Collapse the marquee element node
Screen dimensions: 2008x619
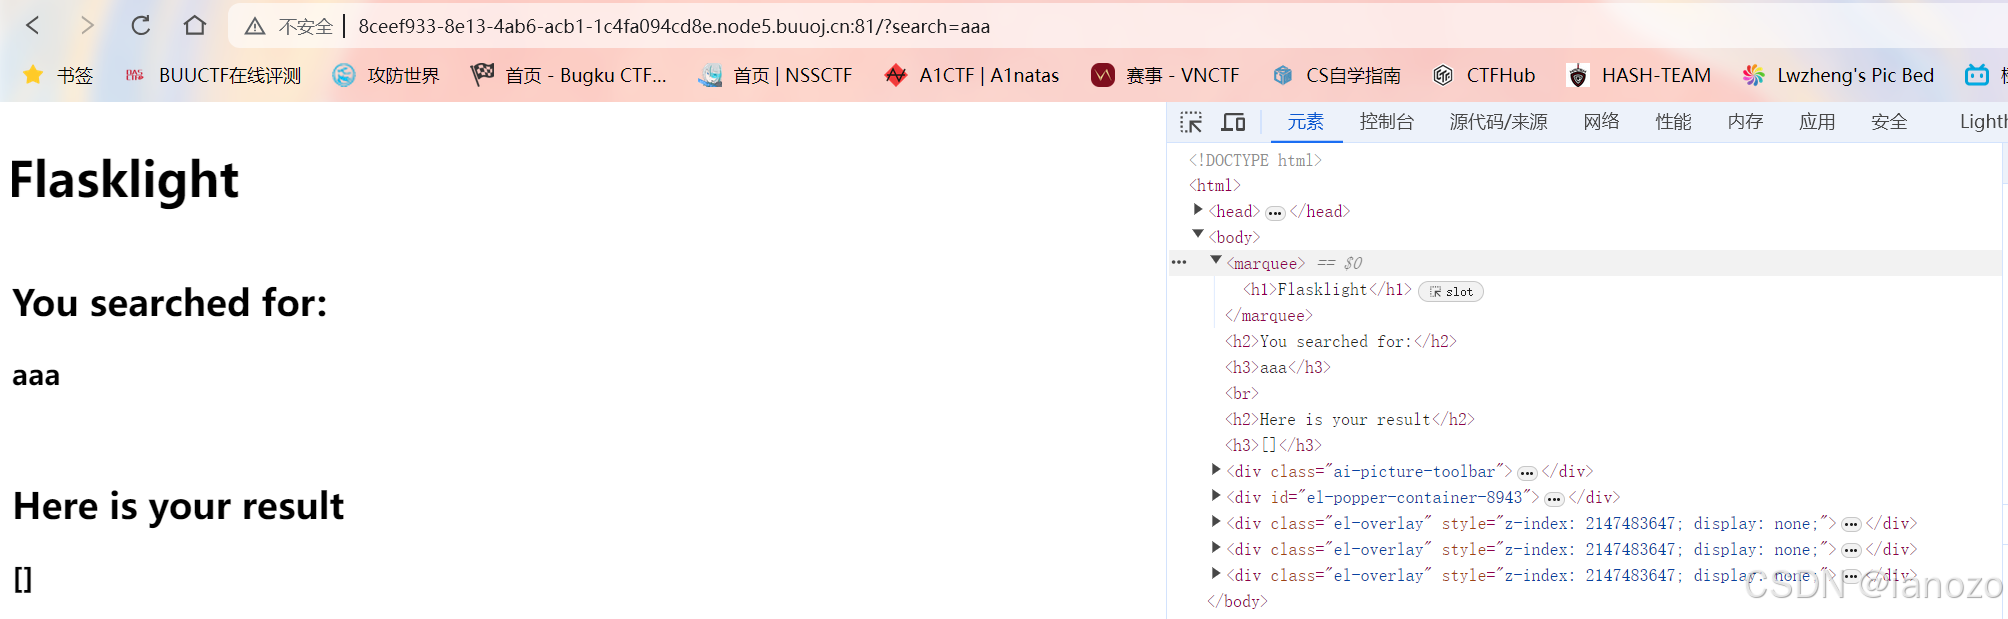[x=1216, y=262]
